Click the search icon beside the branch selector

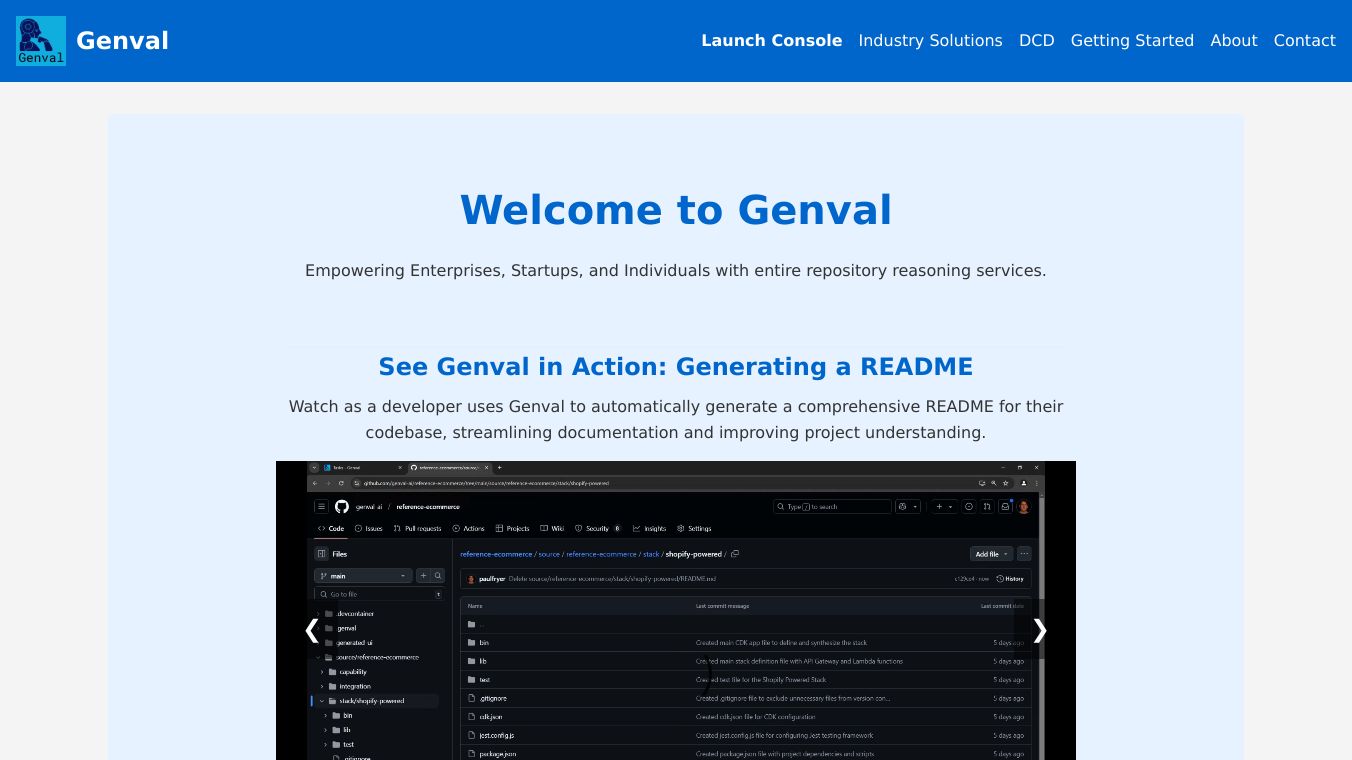438,576
